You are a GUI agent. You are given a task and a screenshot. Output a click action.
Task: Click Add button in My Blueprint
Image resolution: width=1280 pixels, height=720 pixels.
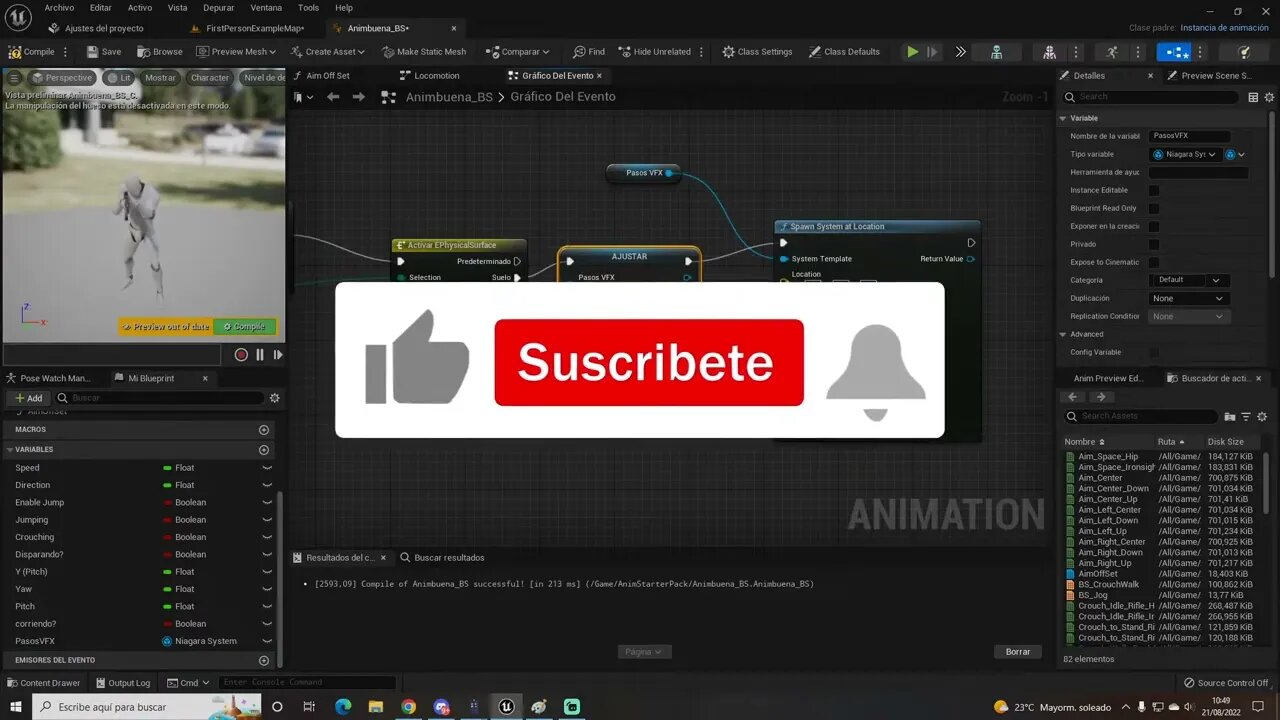[28, 398]
